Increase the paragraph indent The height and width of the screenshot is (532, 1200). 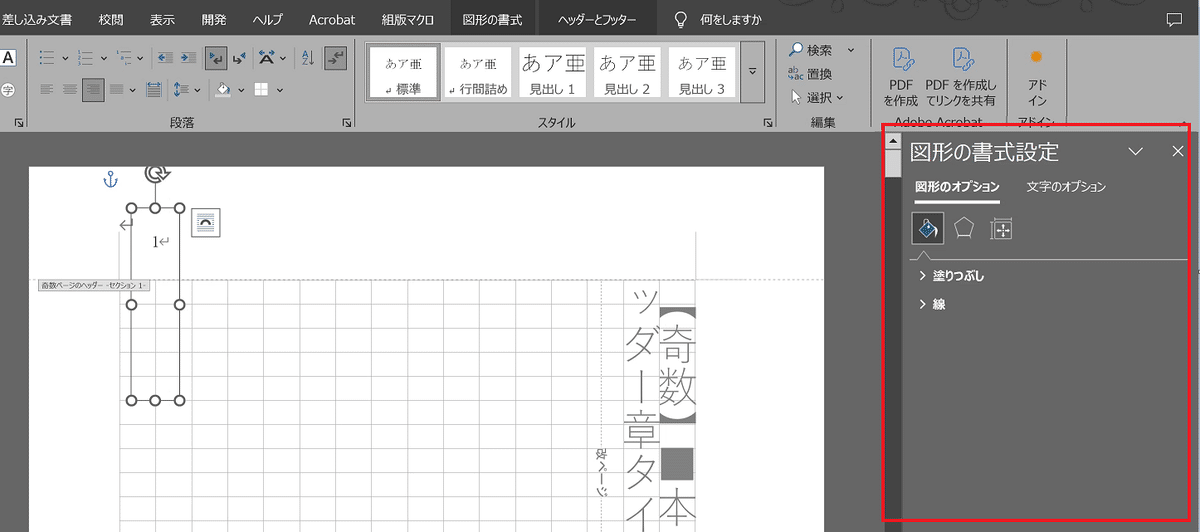(x=188, y=58)
